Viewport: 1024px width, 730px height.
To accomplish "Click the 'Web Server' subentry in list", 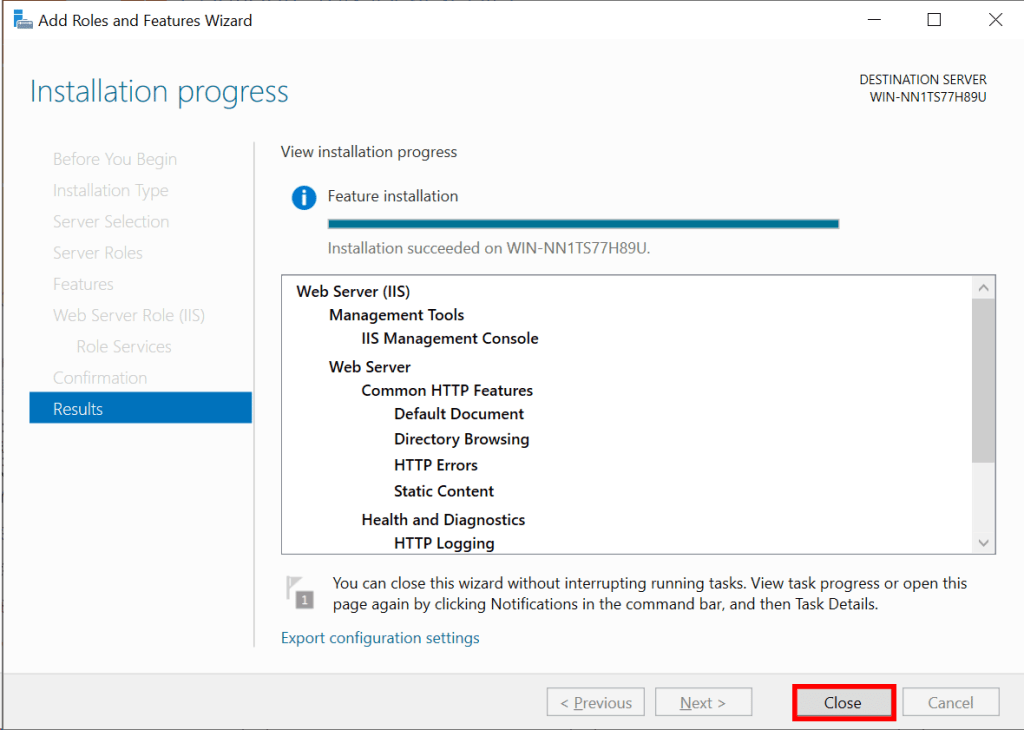I will 370,367.
